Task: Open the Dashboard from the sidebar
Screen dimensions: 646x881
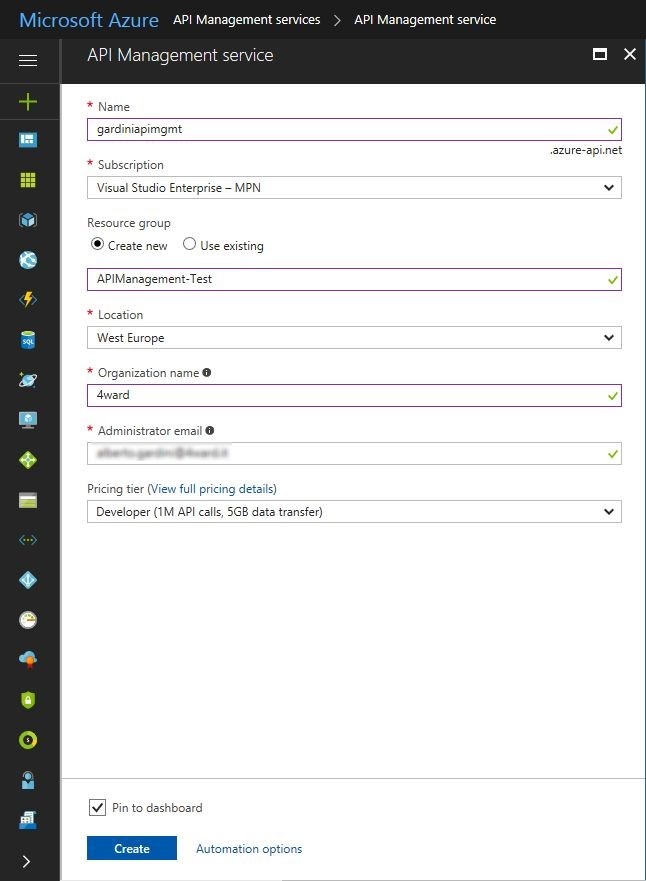Action: coord(29,140)
